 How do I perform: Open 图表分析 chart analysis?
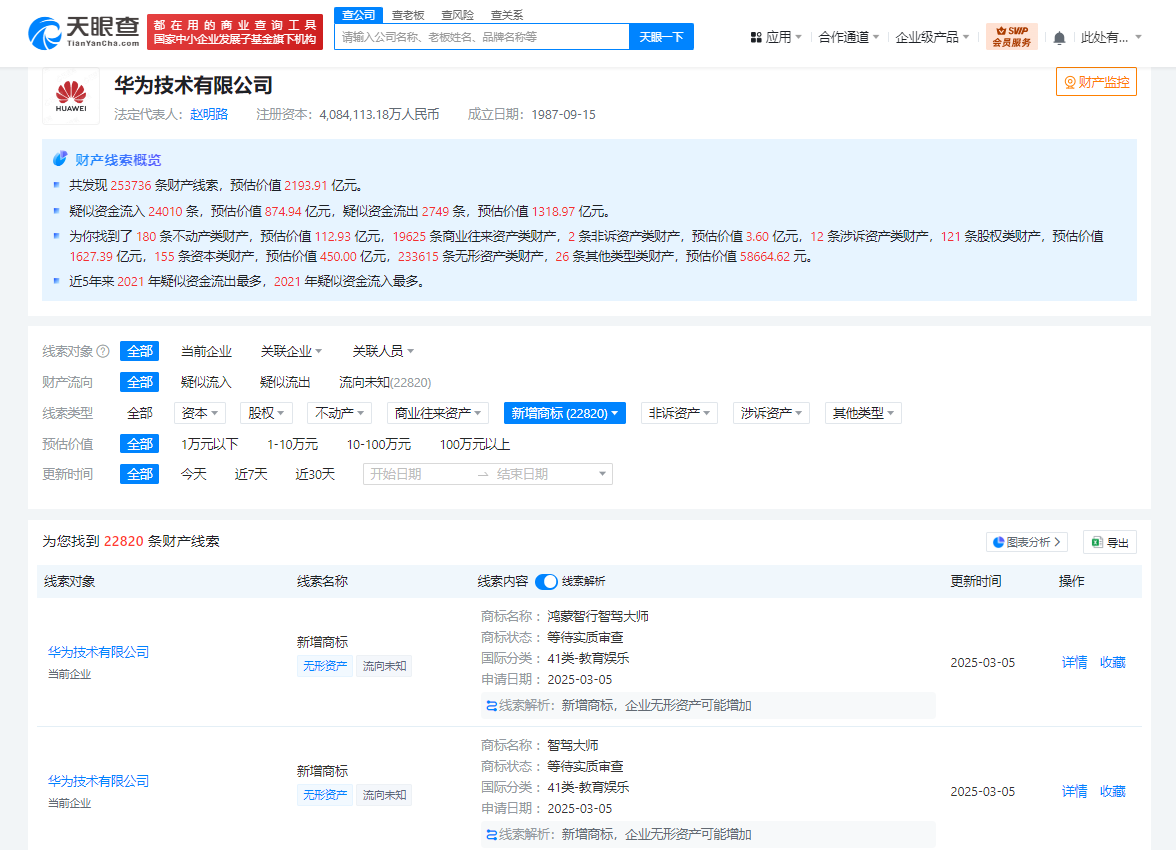[1026, 542]
